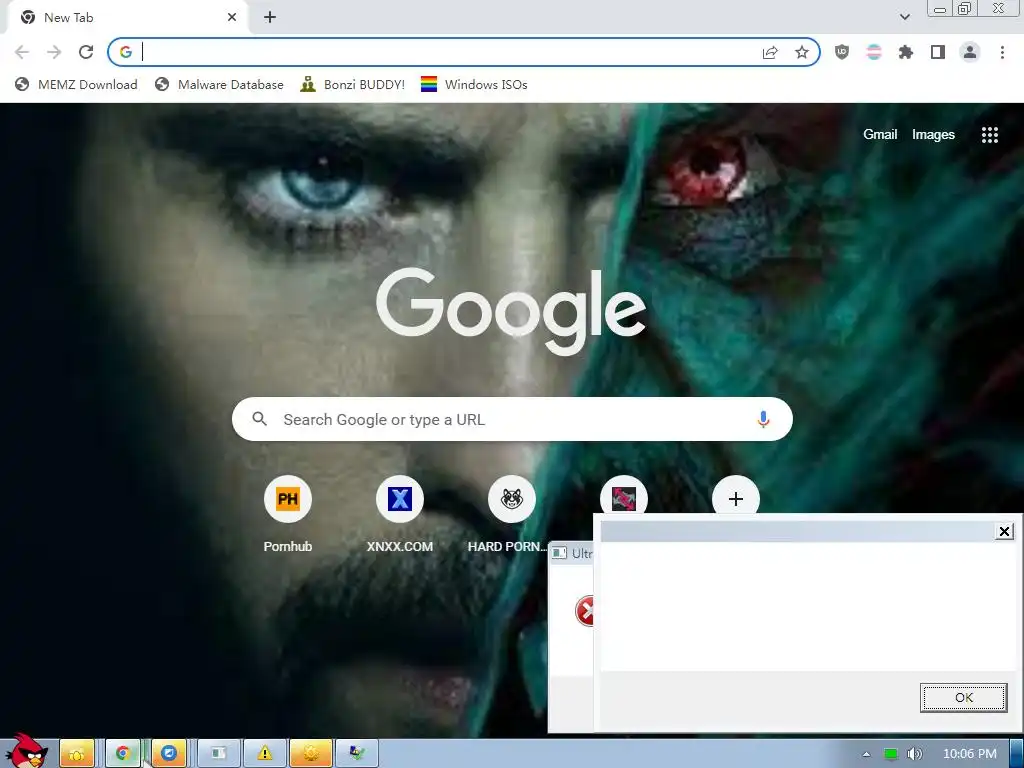Open the Images link
This screenshot has width=1024, height=768.
pyautogui.click(x=933, y=135)
